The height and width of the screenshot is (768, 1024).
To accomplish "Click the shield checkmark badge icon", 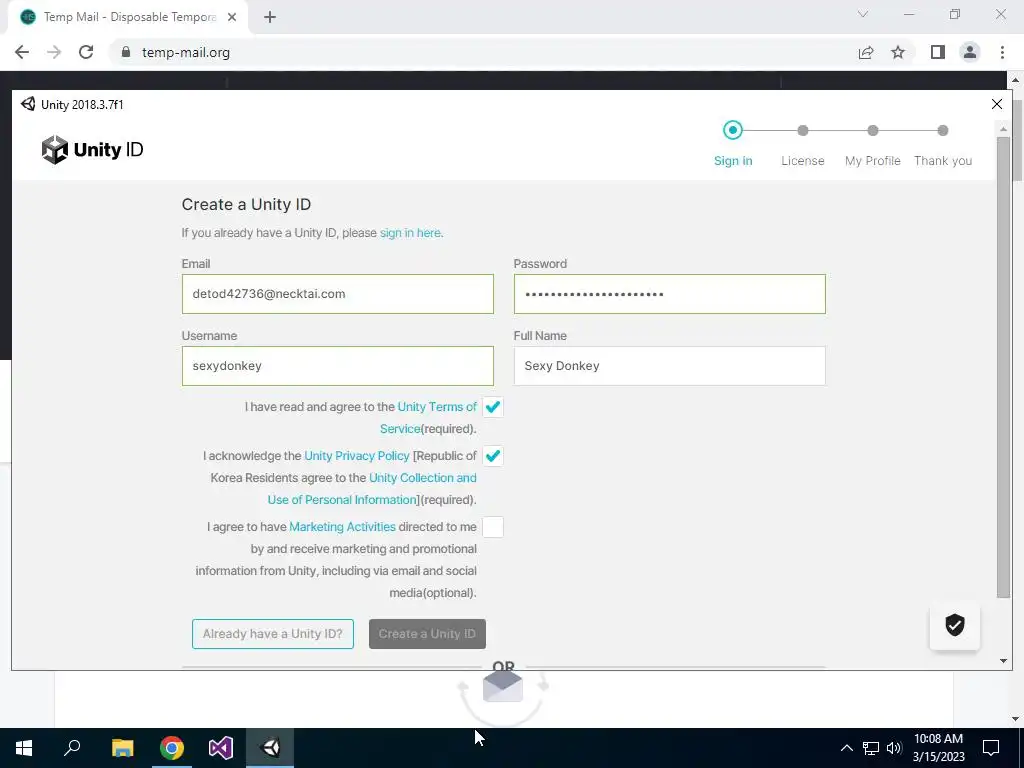I will tap(954, 625).
